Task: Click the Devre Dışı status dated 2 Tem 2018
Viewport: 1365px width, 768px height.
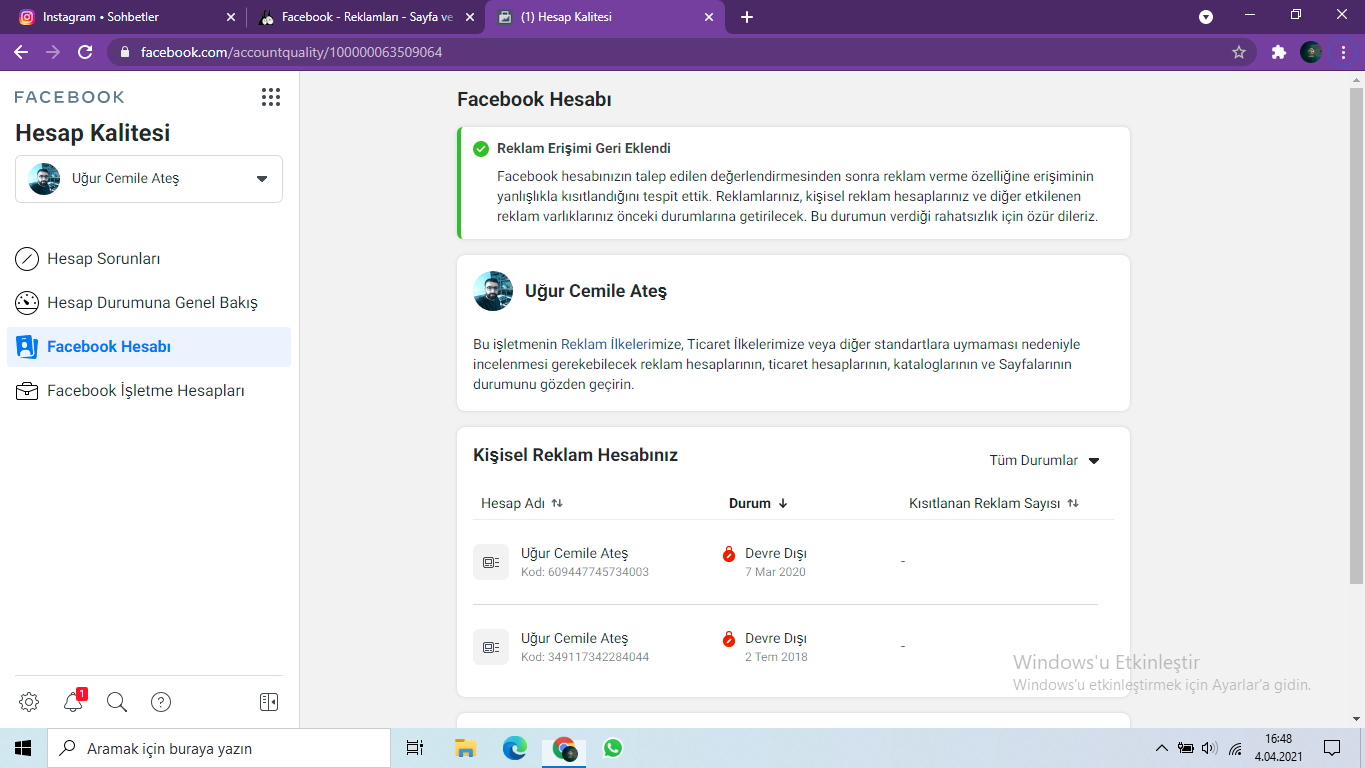Action: point(776,638)
